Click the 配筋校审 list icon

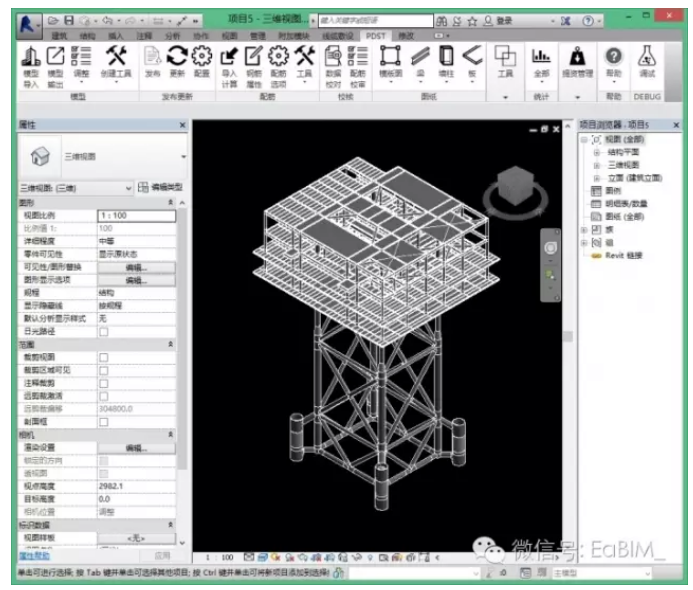pyautogui.click(x=358, y=56)
